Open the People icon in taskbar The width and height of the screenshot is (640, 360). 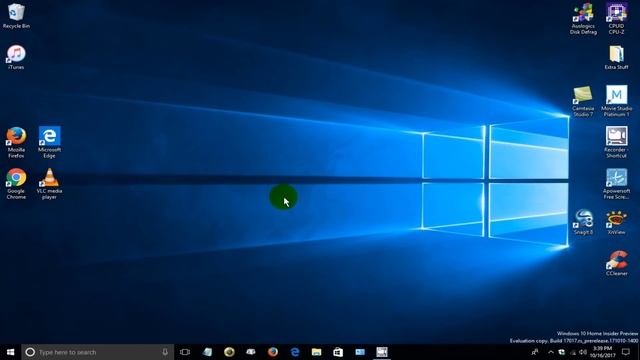[x=535, y=352]
